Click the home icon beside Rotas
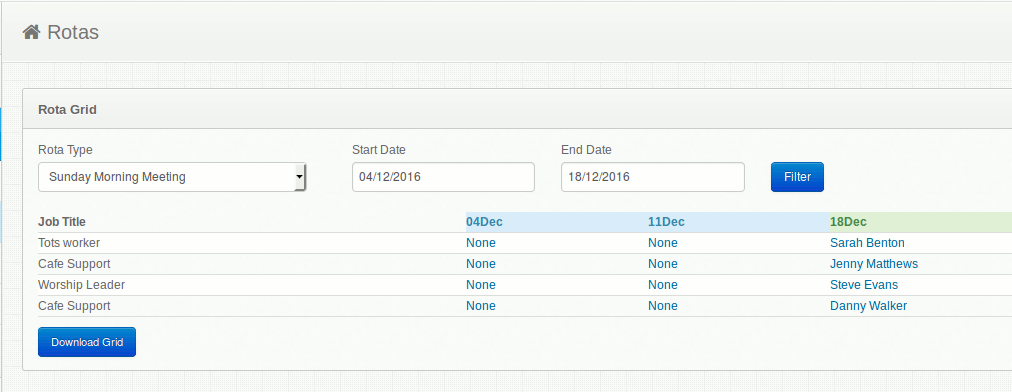This screenshot has height=392, width=1012. click(x=32, y=32)
